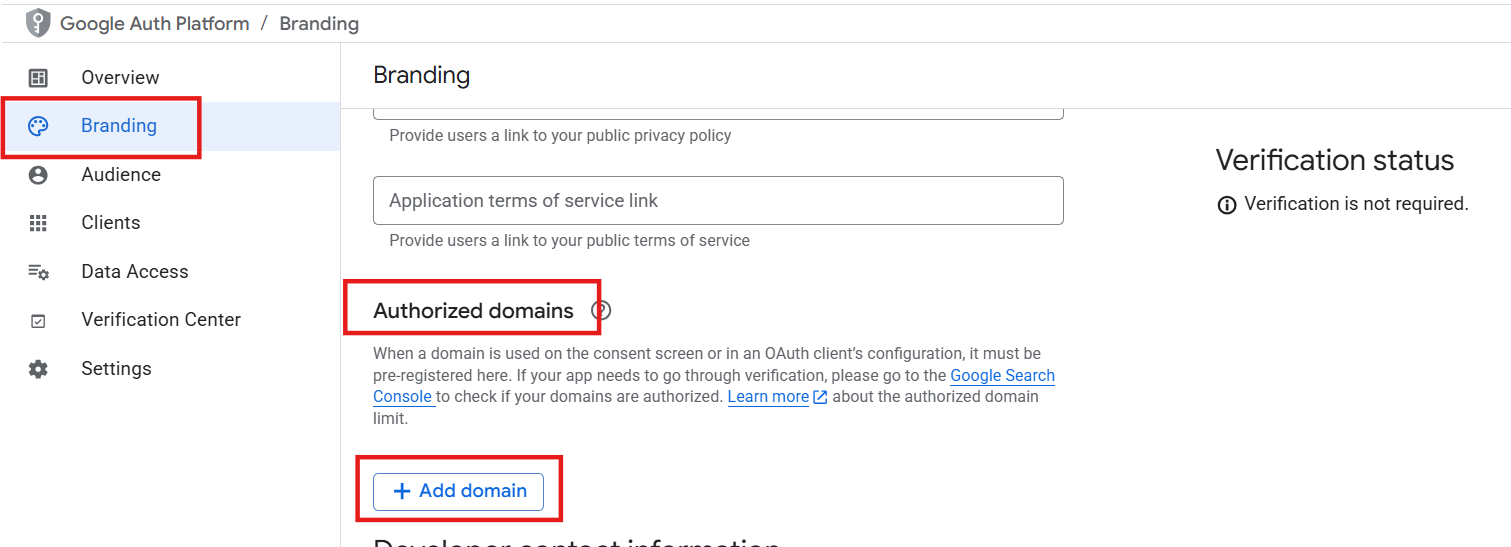Click external link icon after Learn more

(x=820, y=398)
